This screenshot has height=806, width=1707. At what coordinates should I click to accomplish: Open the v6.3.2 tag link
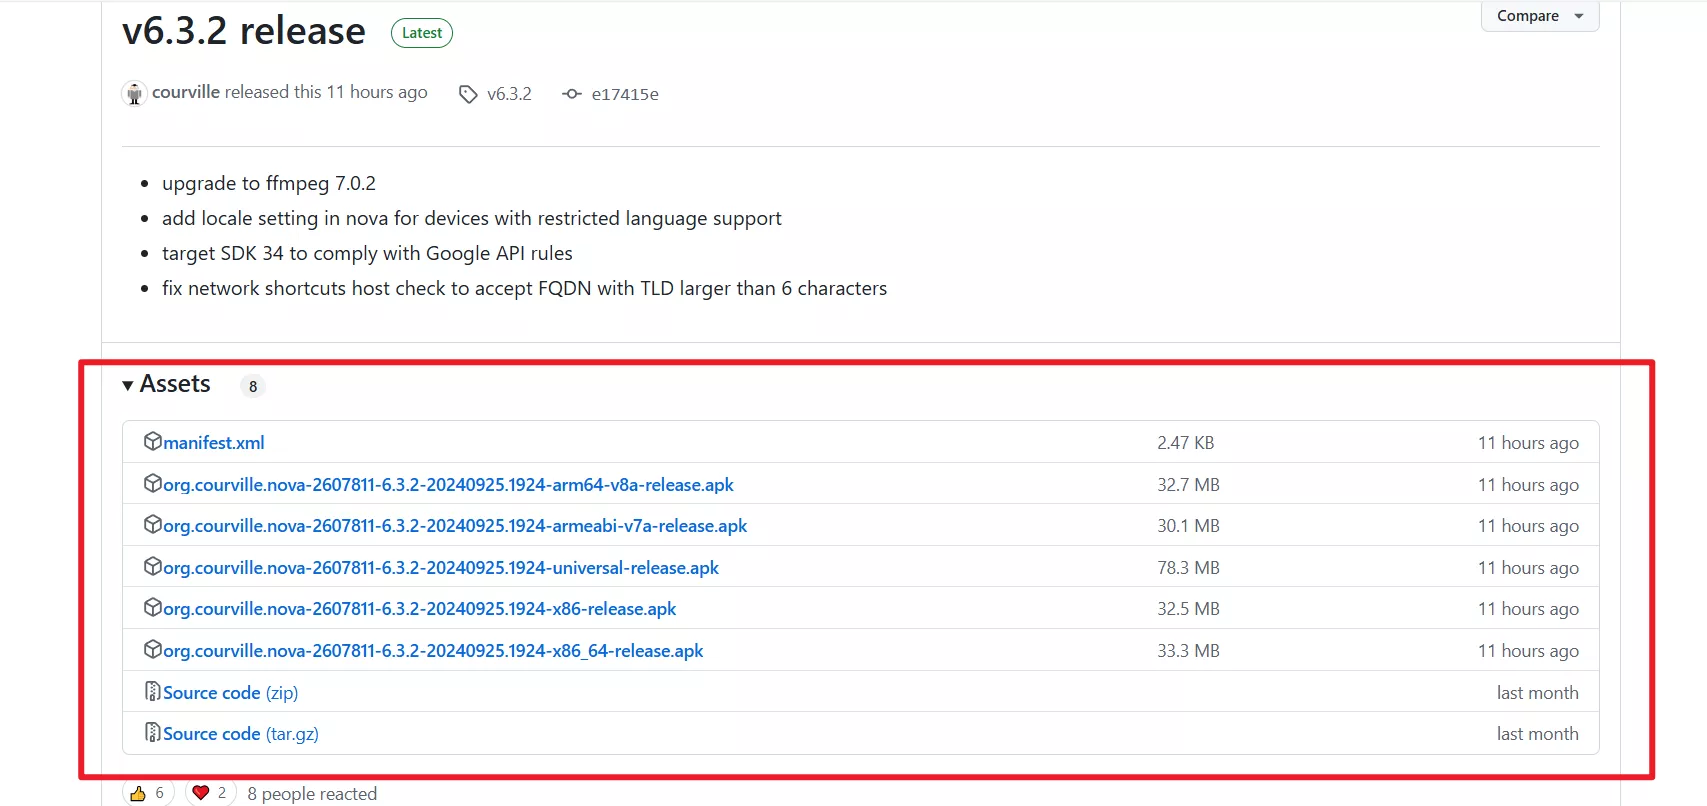[509, 94]
